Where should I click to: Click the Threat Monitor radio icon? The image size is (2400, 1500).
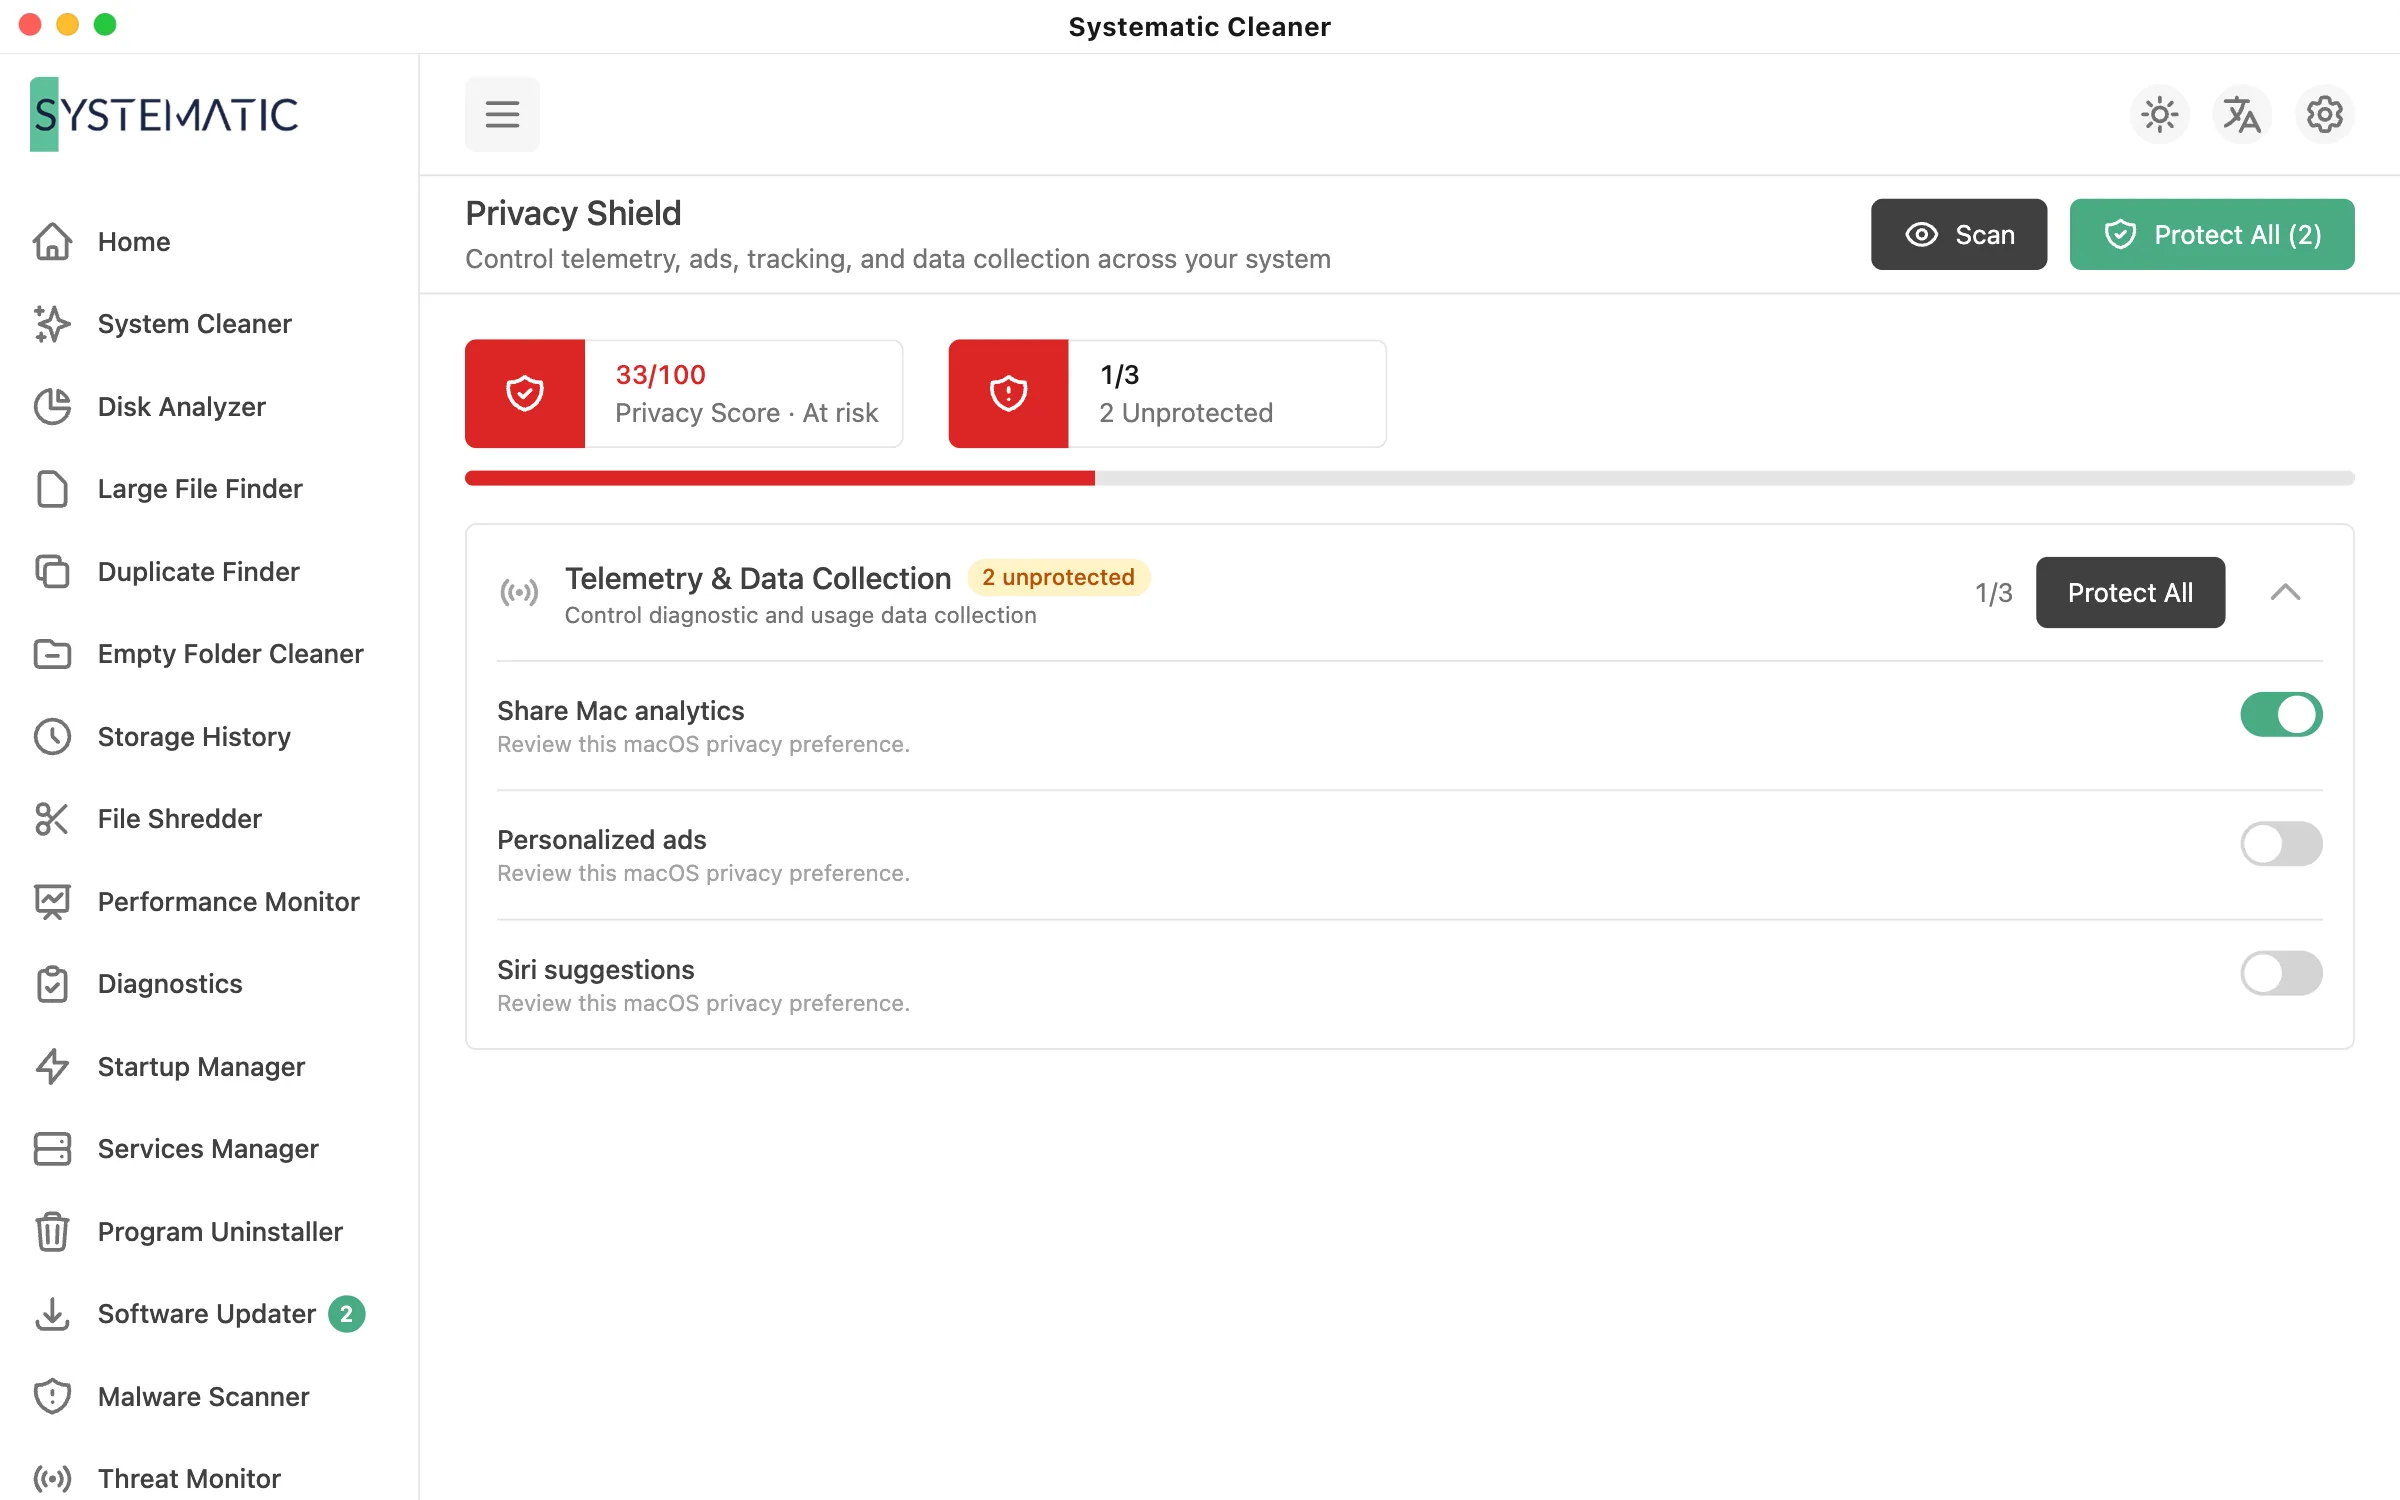coord(52,1478)
